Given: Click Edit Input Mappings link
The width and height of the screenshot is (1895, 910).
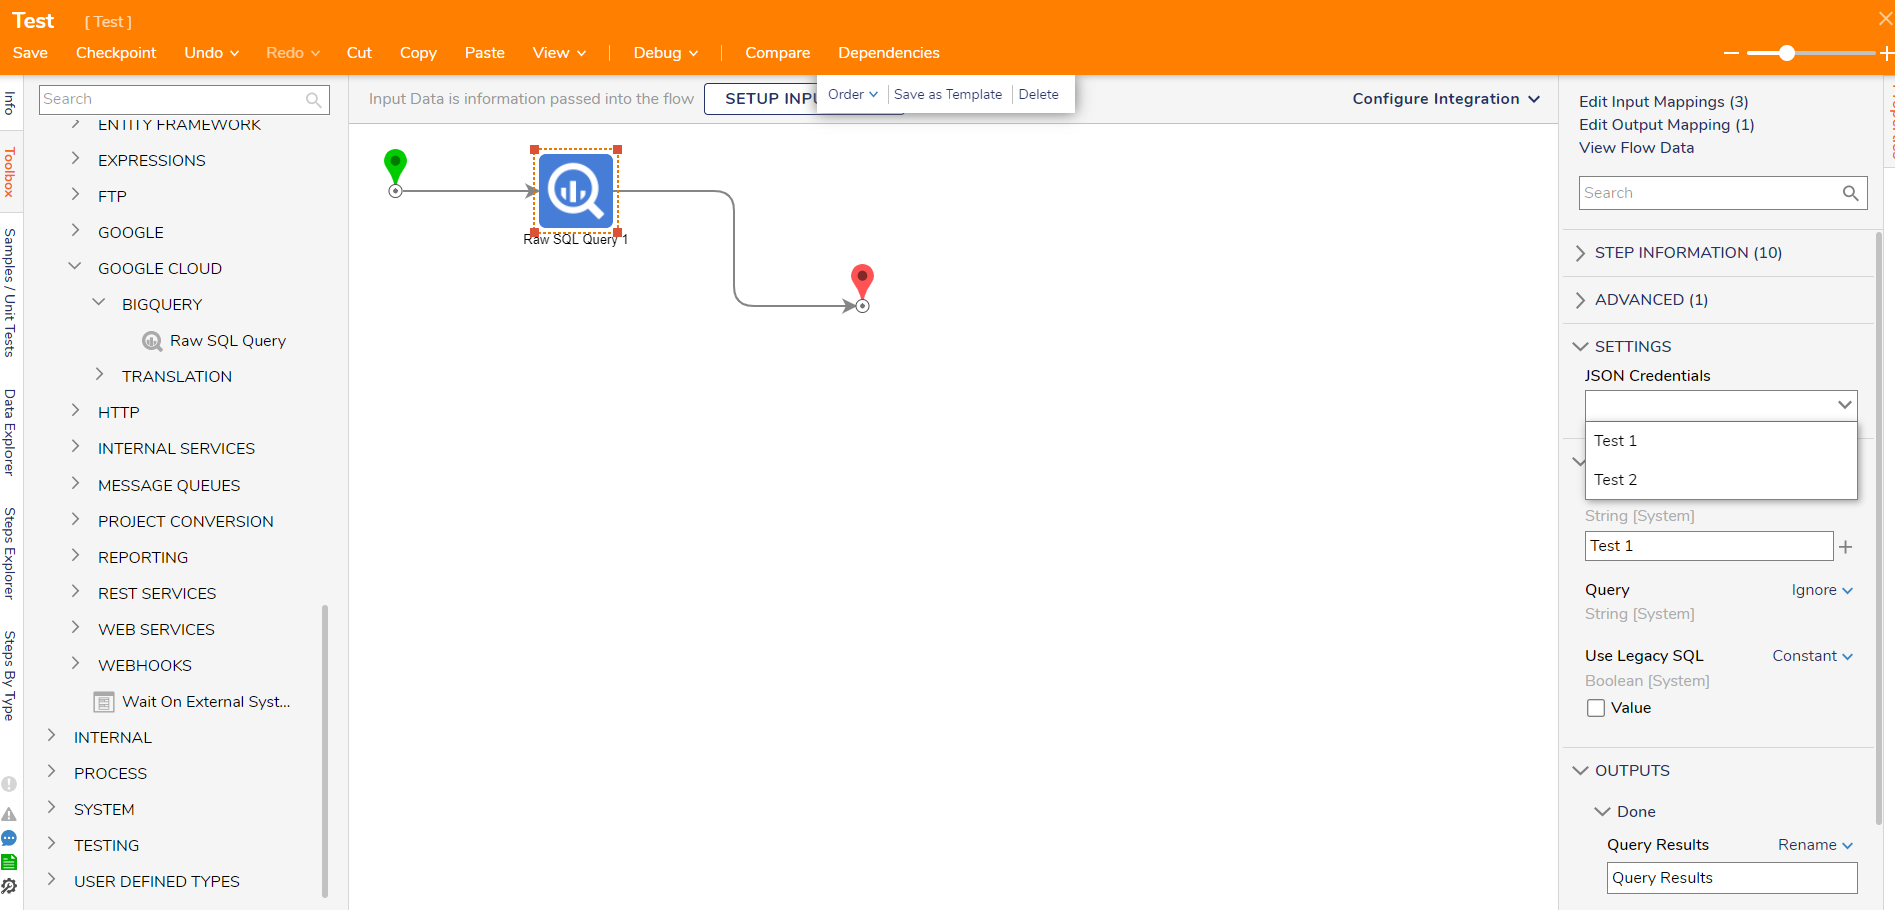Looking at the screenshot, I should [1664, 102].
